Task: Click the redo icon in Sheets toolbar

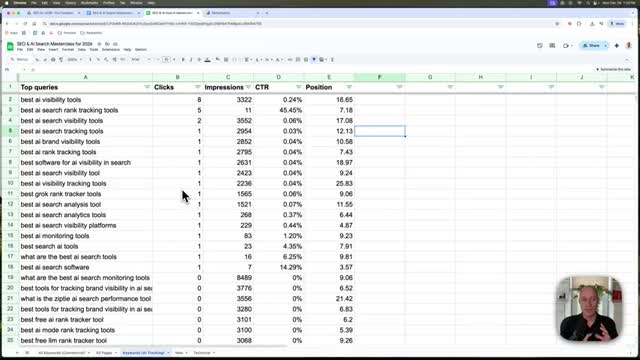Action: point(45,60)
